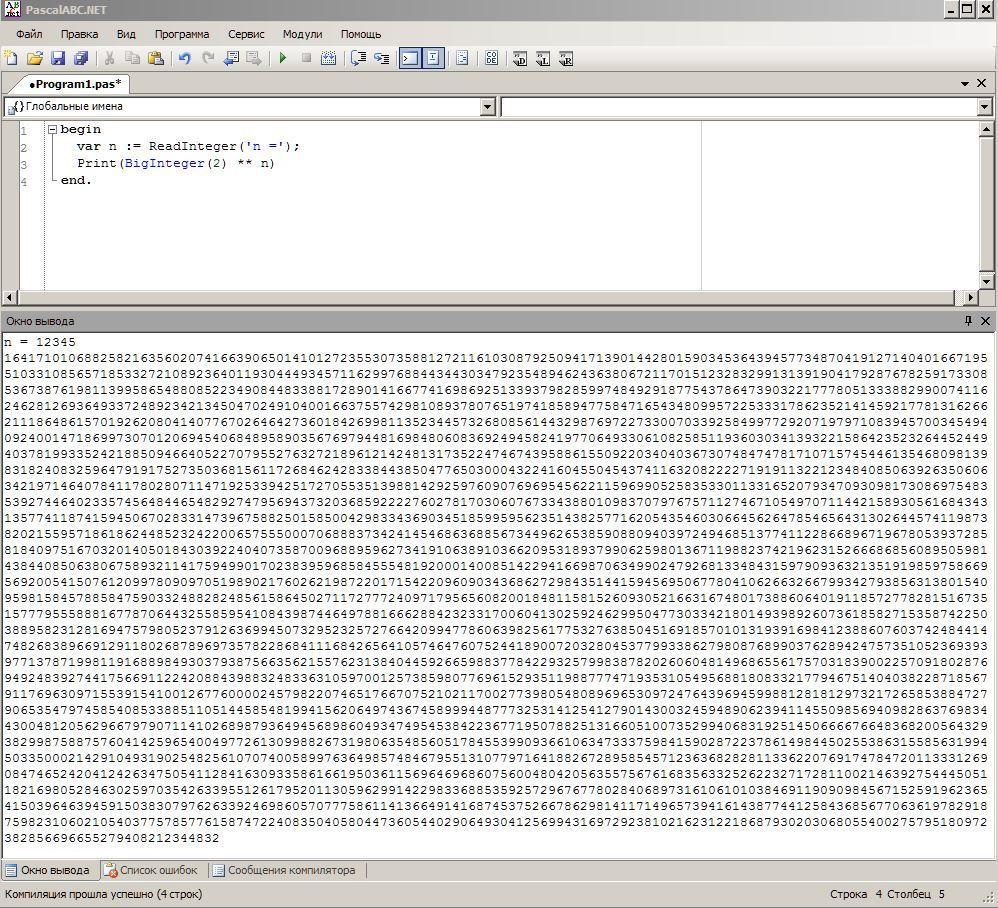The width and height of the screenshot is (998, 908).
Task: Open the Программа menu
Action: coord(182,34)
